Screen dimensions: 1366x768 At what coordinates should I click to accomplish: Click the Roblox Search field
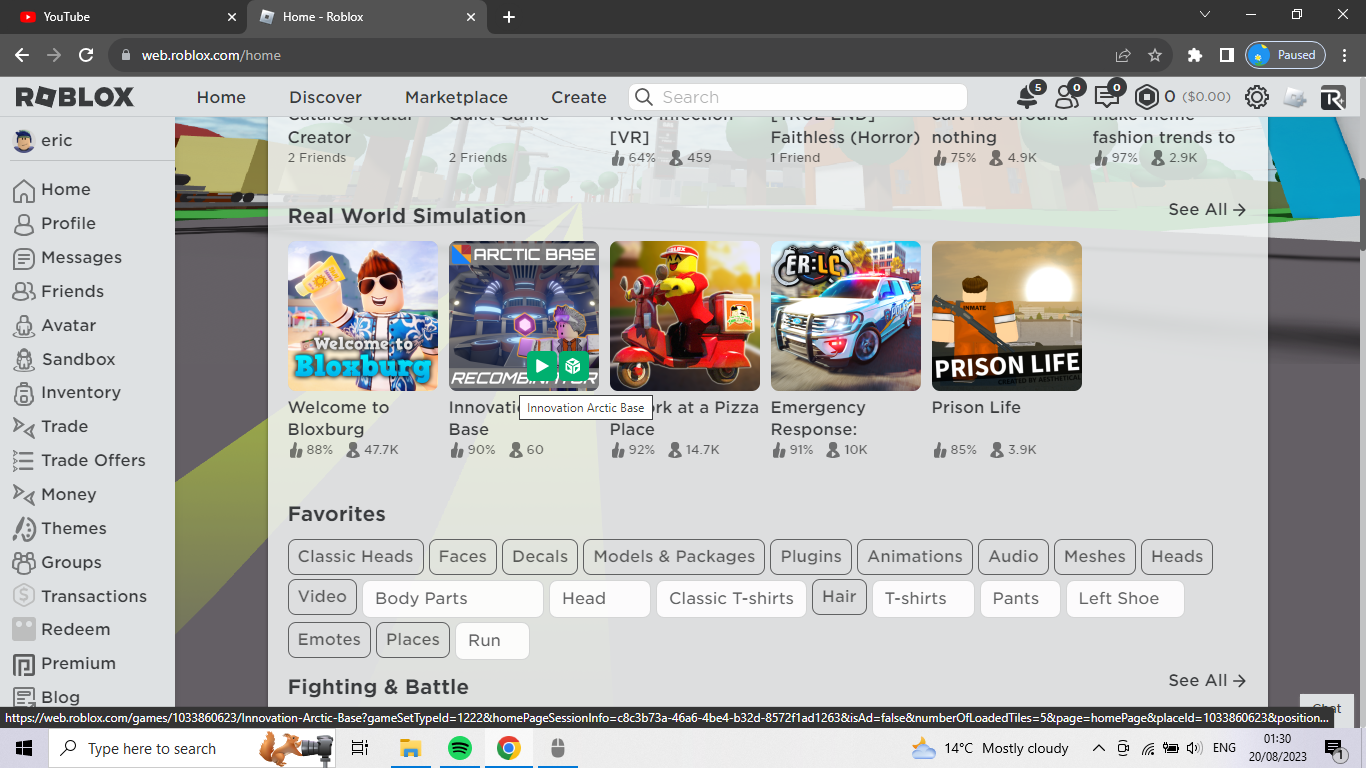(798, 97)
